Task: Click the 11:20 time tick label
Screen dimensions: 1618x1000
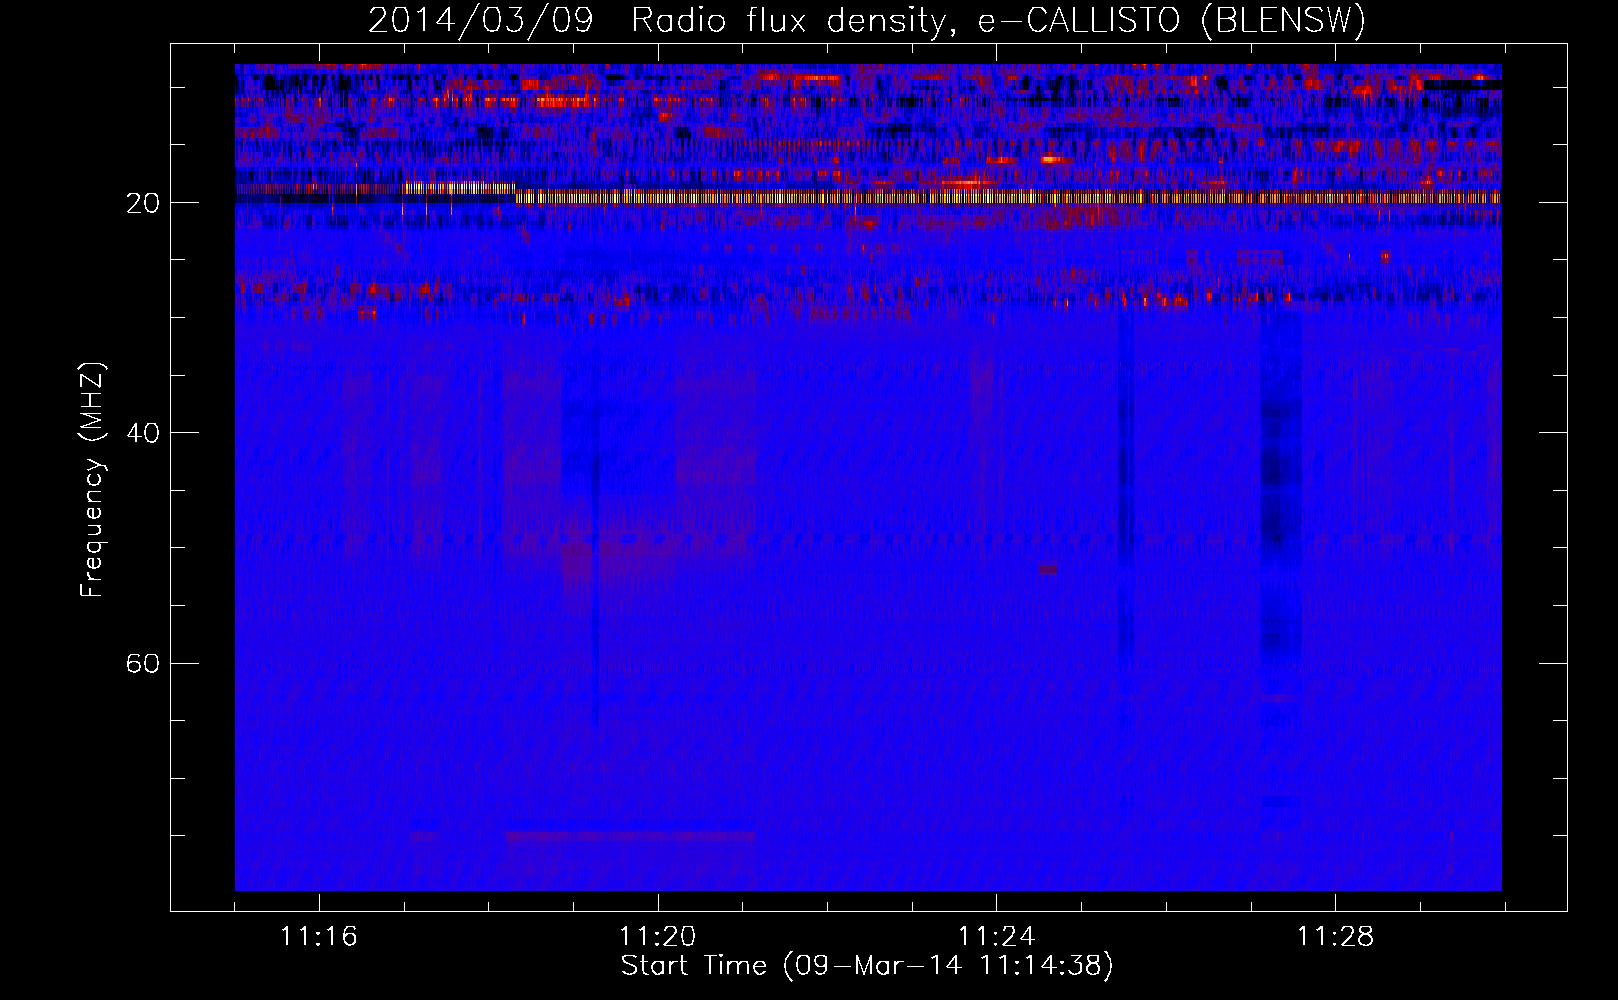Action: pos(658,937)
